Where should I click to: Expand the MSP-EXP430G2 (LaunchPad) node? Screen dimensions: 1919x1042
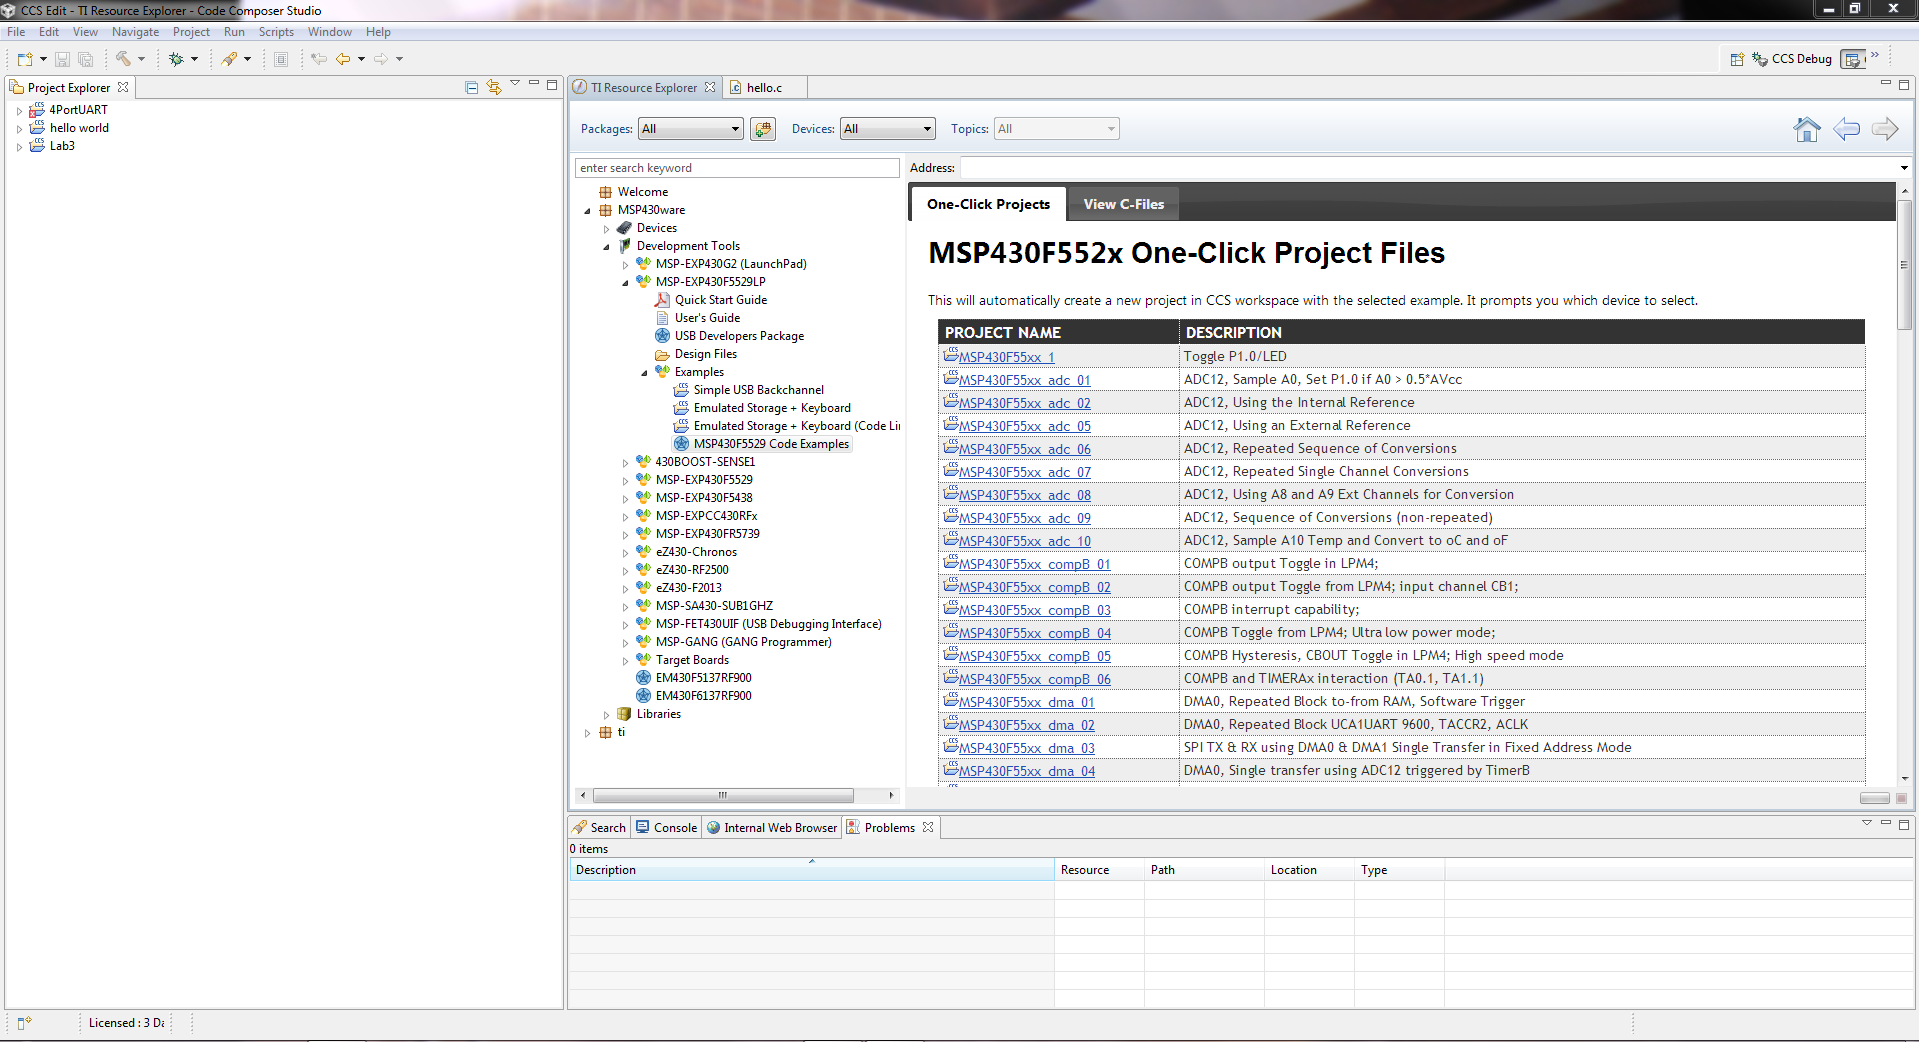pyautogui.click(x=625, y=265)
